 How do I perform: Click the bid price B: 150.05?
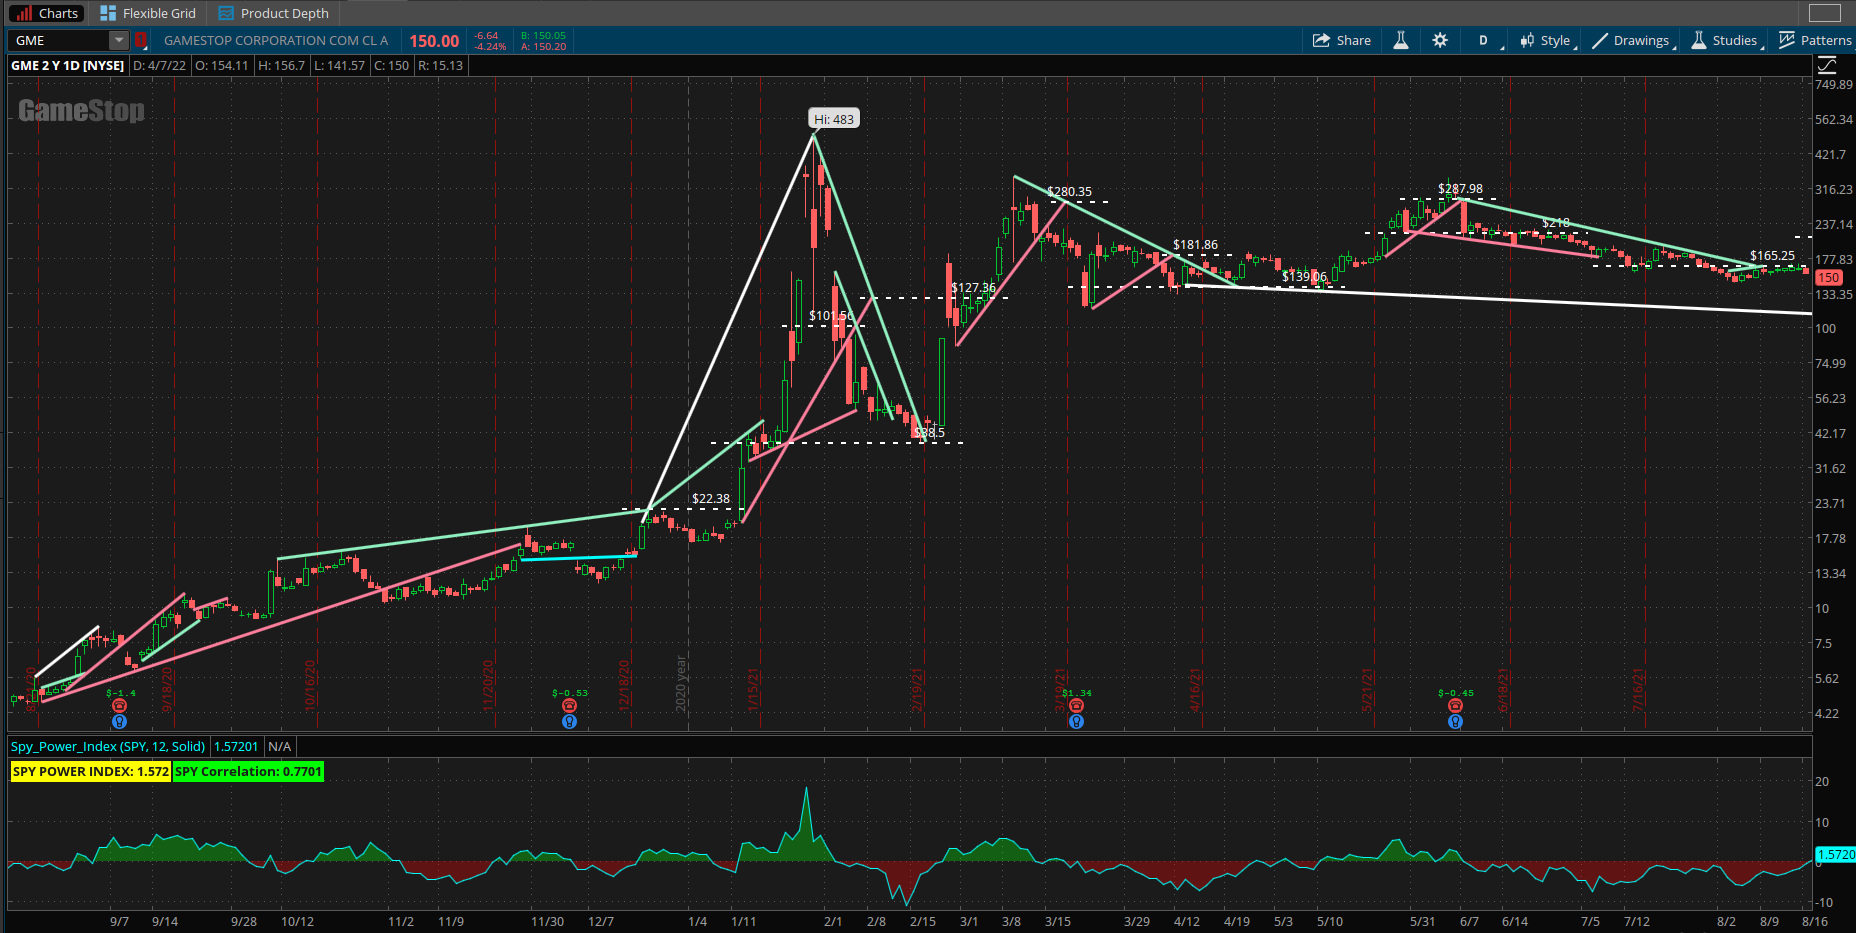[543, 36]
